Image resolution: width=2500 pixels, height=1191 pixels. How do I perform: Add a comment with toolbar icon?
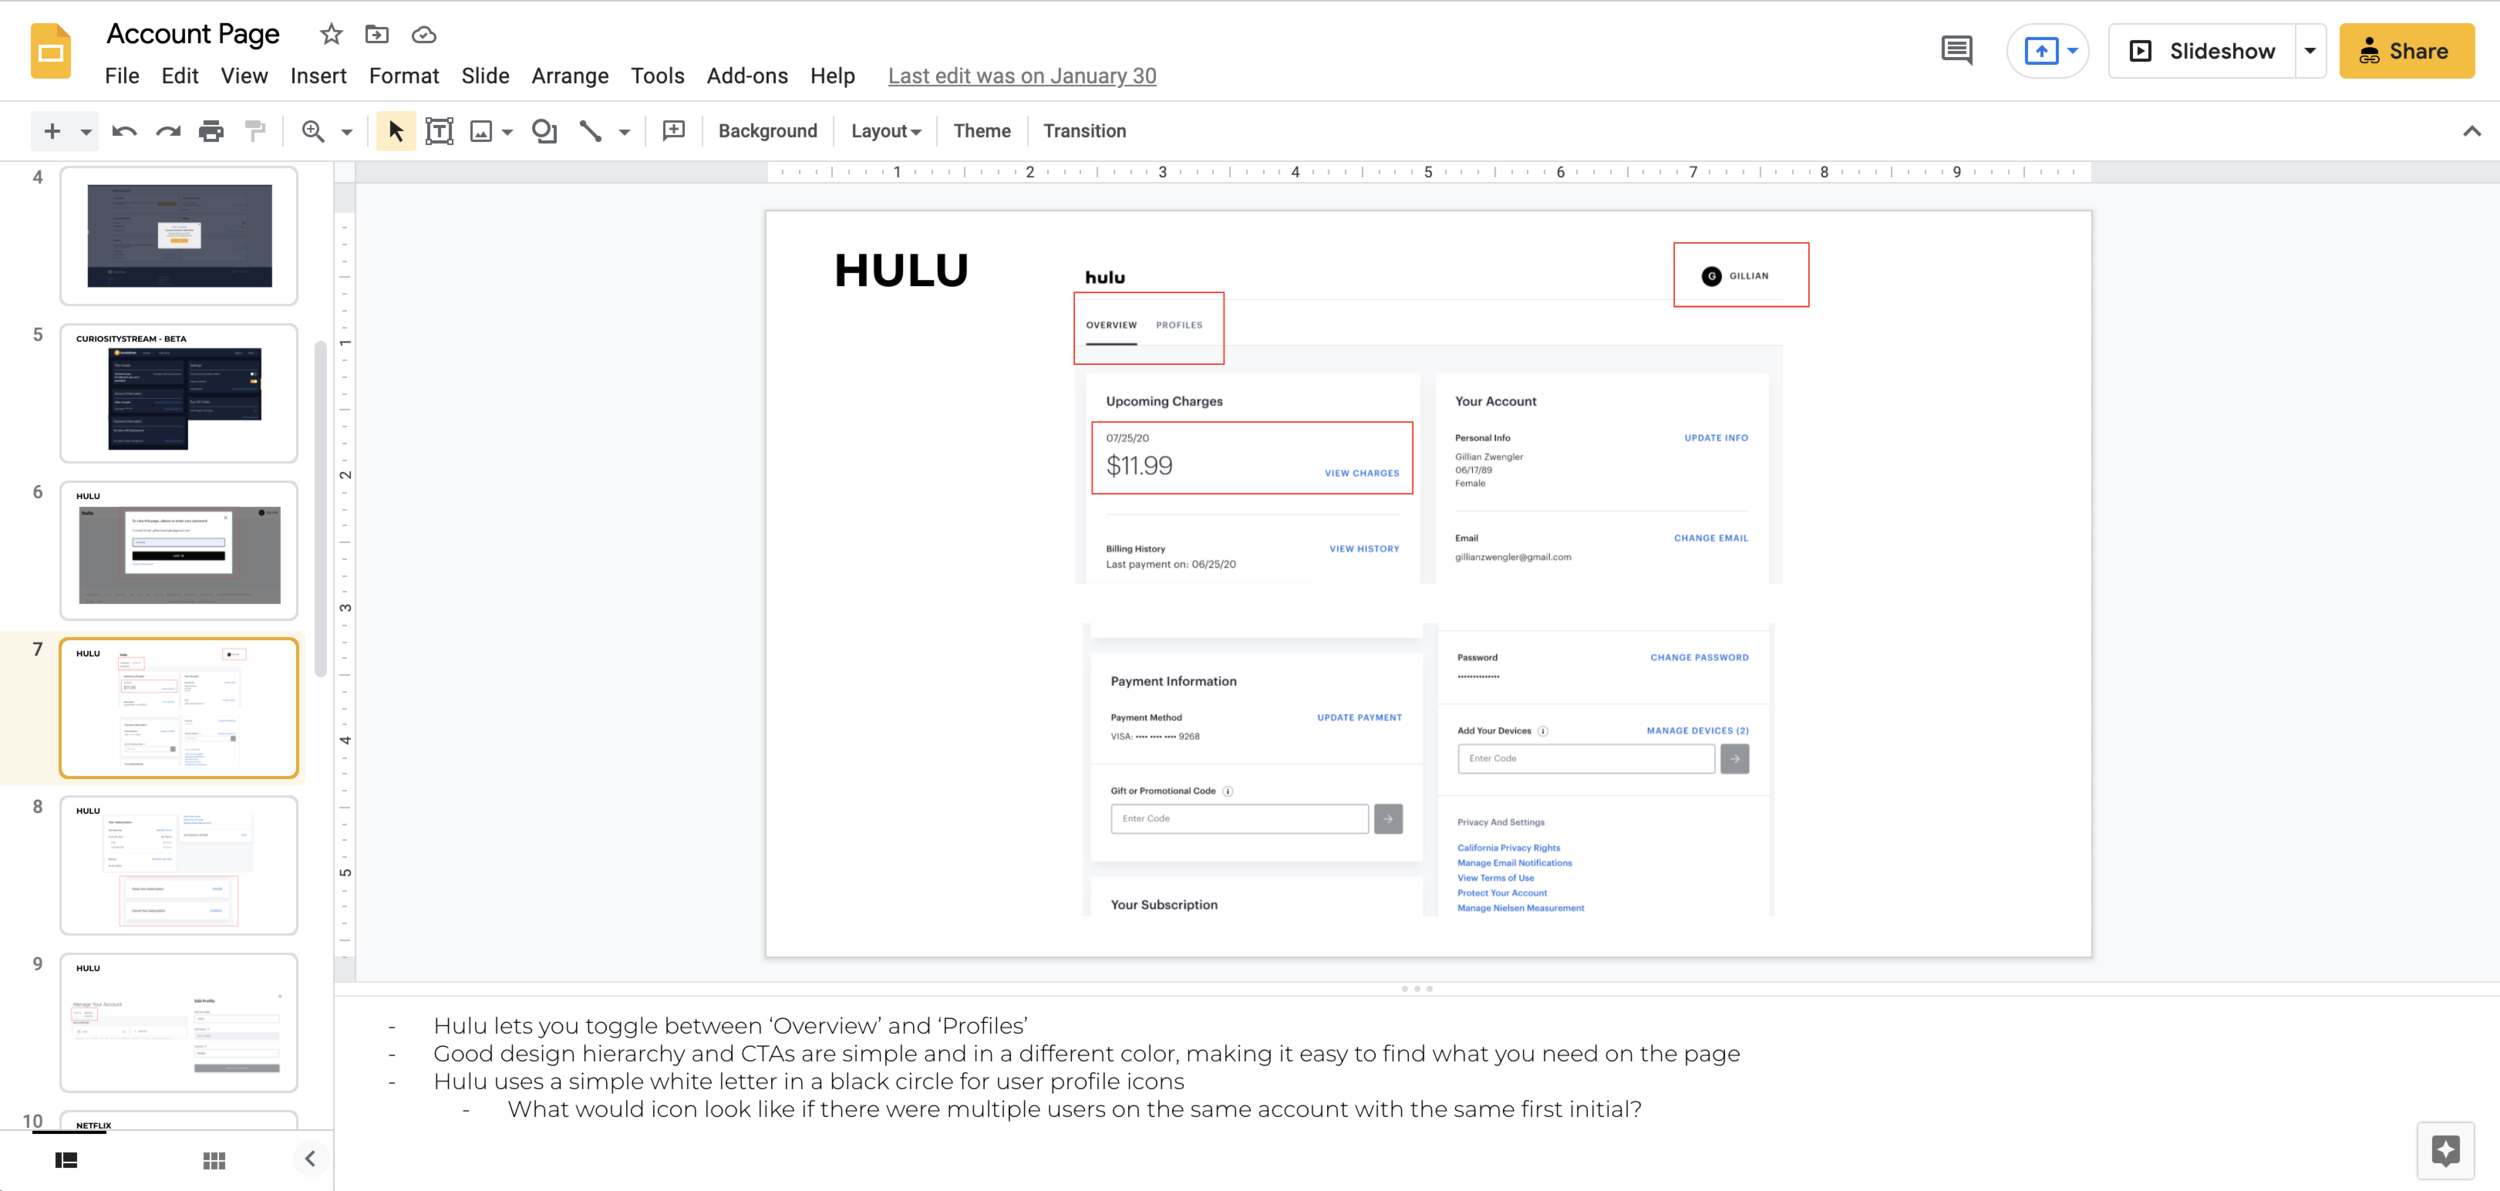pyautogui.click(x=674, y=131)
